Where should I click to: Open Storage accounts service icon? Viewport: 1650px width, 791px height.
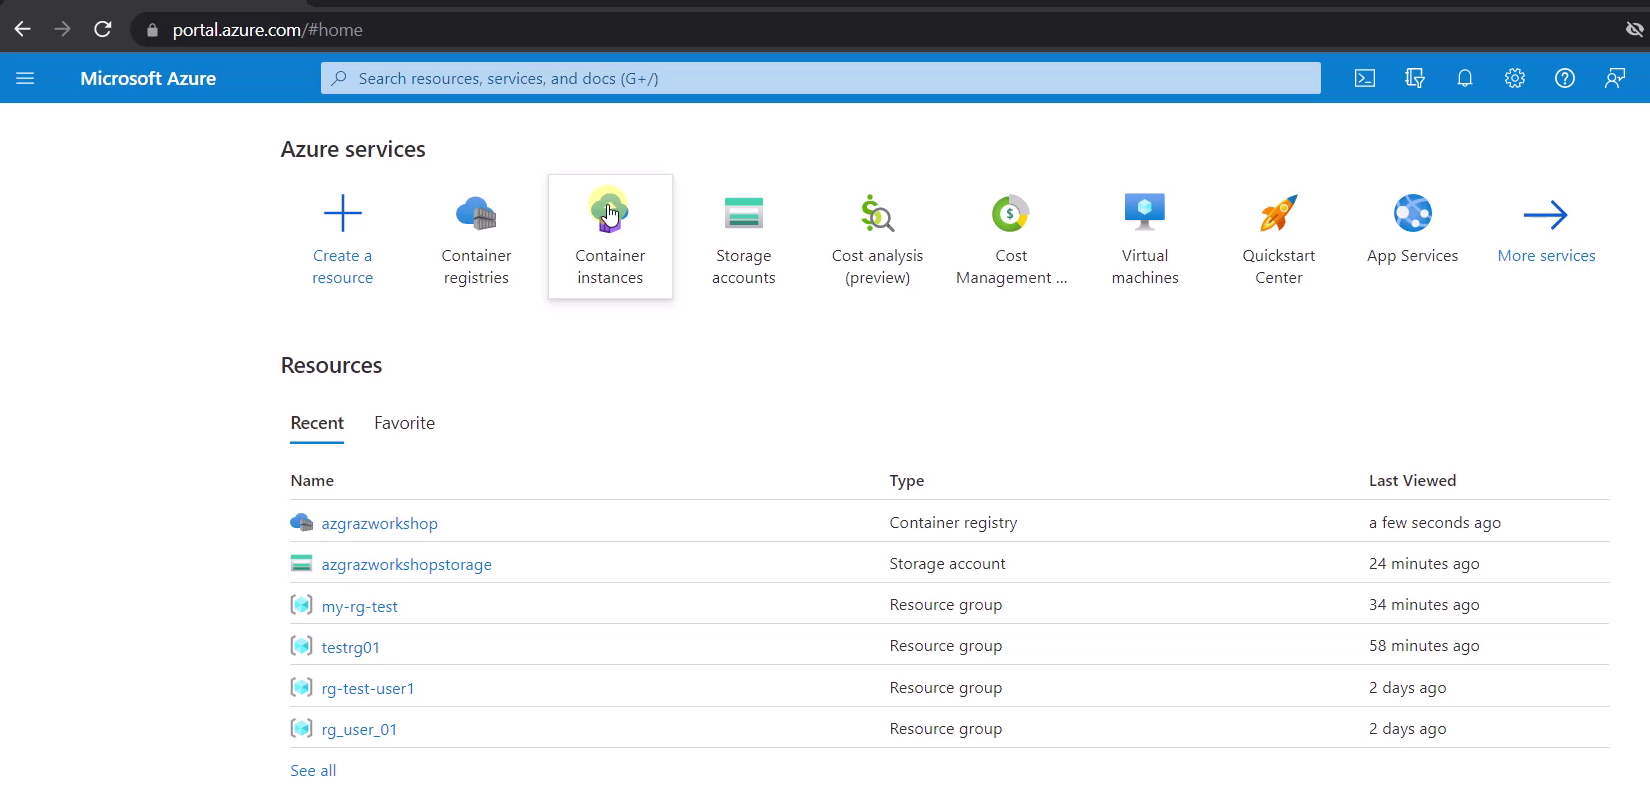(x=744, y=213)
